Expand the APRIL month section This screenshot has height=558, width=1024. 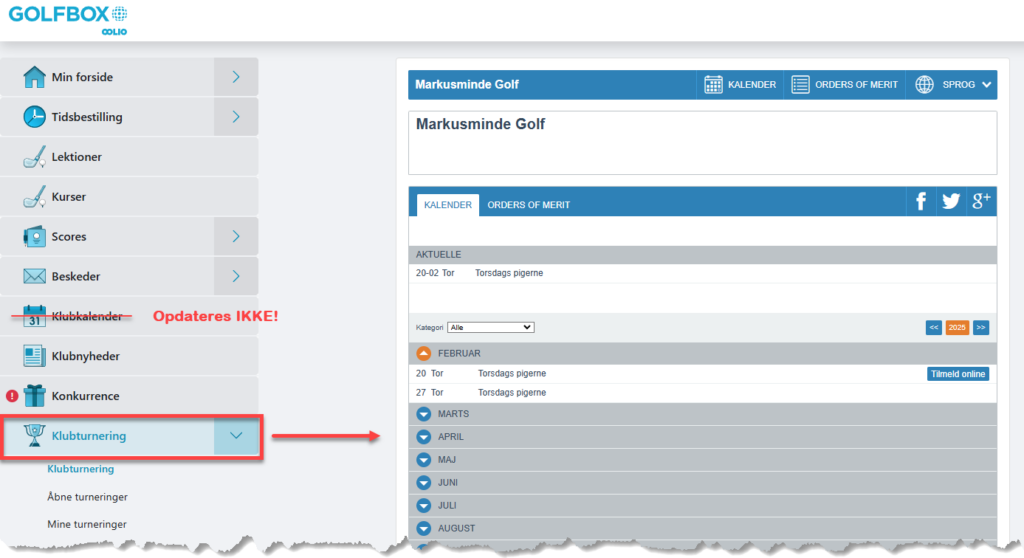point(423,437)
